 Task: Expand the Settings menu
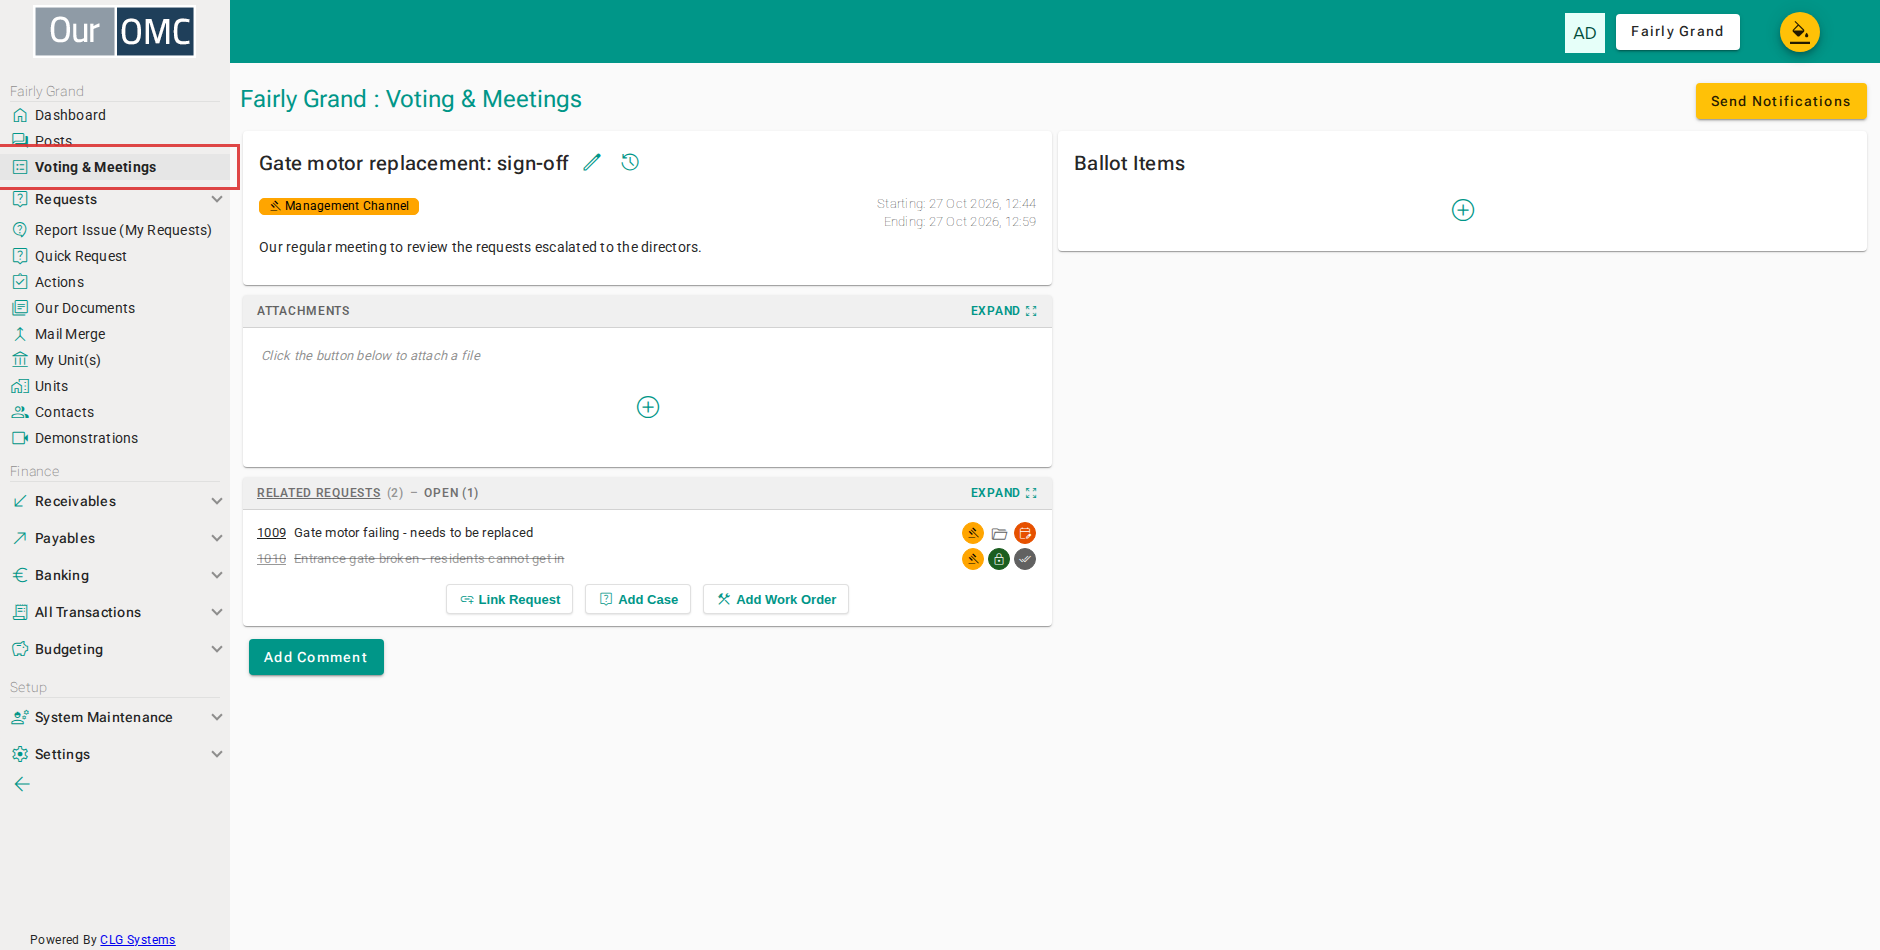(x=217, y=754)
